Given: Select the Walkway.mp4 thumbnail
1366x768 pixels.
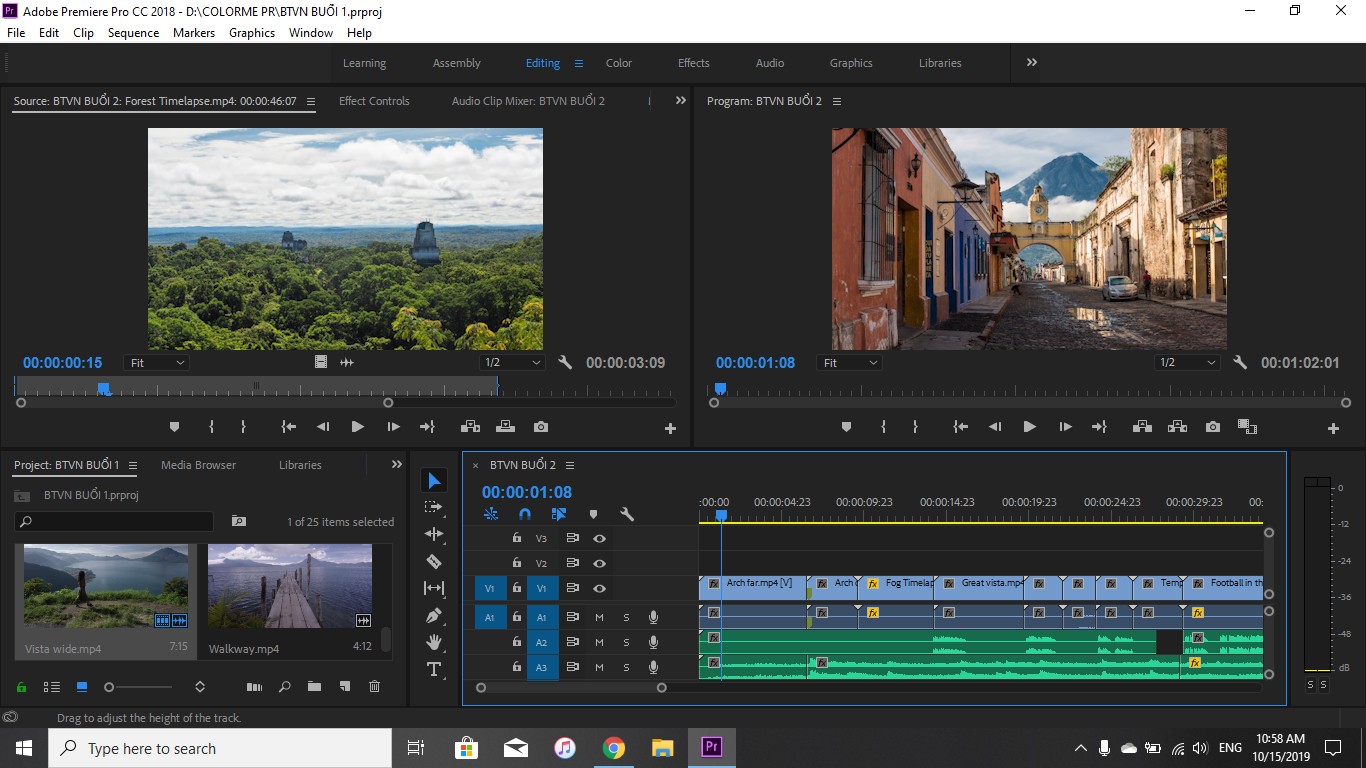Looking at the screenshot, I should coord(290,586).
